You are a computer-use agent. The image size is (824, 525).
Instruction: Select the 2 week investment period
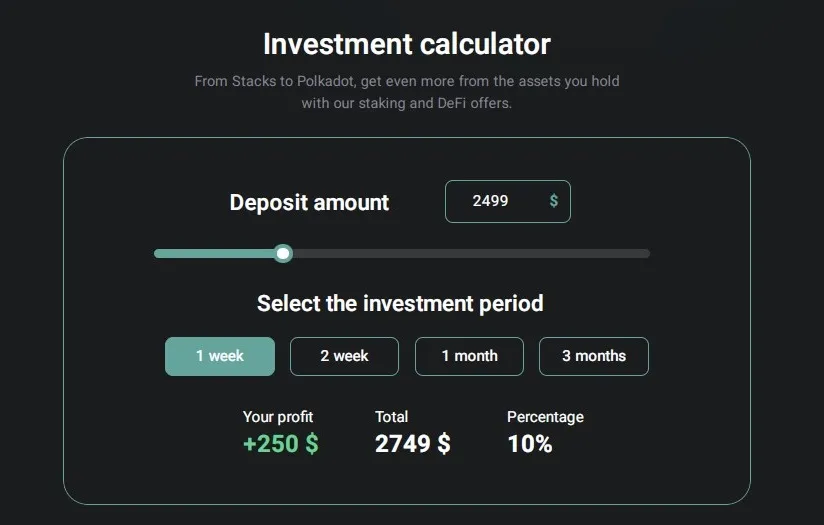344,356
